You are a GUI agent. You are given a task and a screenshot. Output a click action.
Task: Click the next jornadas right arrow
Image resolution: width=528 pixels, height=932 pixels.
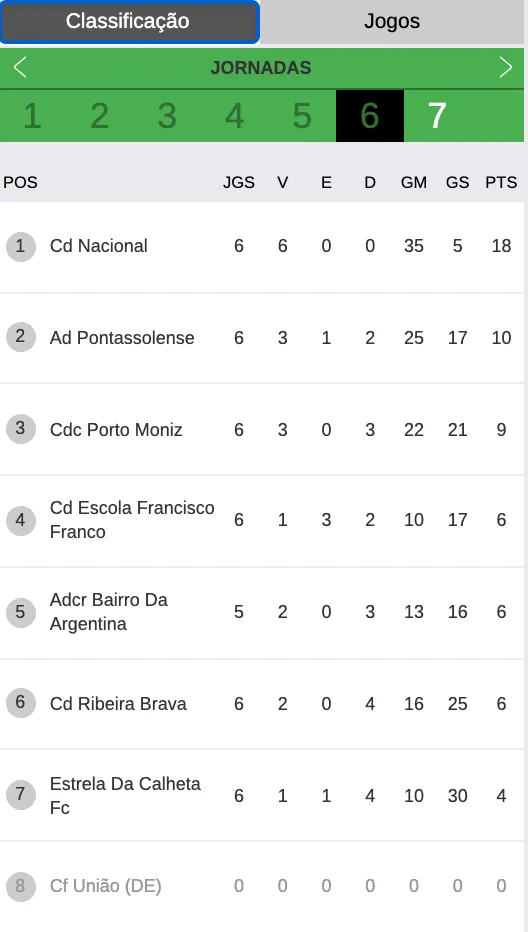pyautogui.click(x=505, y=67)
